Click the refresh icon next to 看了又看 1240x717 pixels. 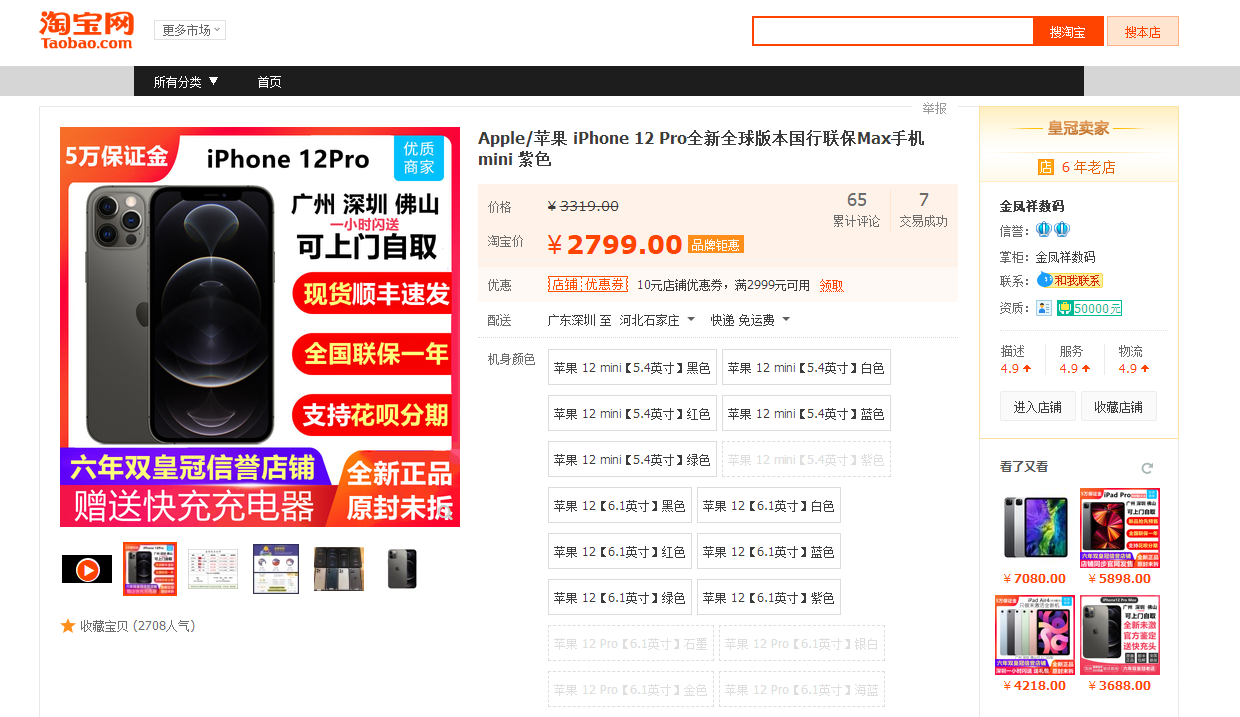(1147, 468)
